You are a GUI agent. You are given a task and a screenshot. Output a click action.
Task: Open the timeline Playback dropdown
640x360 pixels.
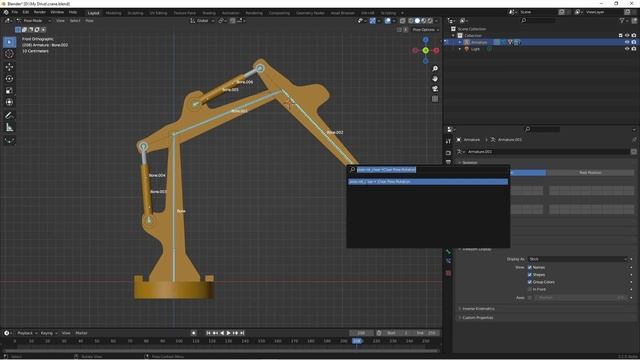point(27,333)
